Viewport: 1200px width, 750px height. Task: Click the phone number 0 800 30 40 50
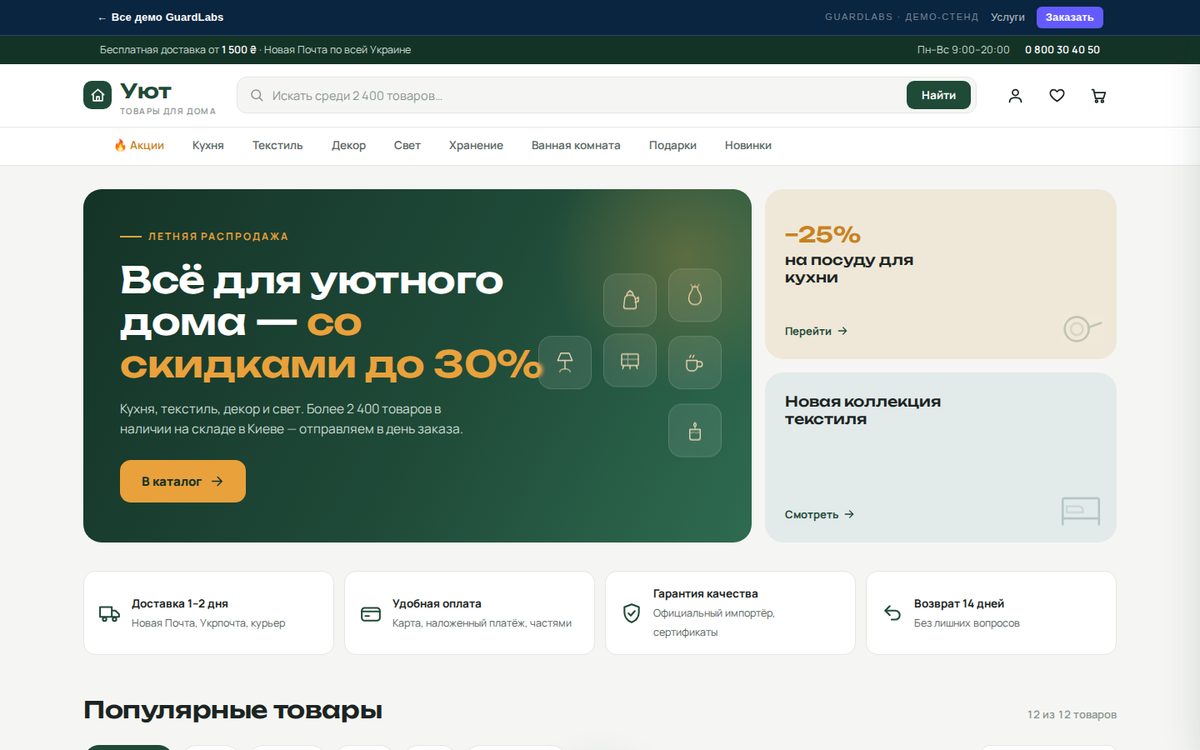tap(1062, 49)
